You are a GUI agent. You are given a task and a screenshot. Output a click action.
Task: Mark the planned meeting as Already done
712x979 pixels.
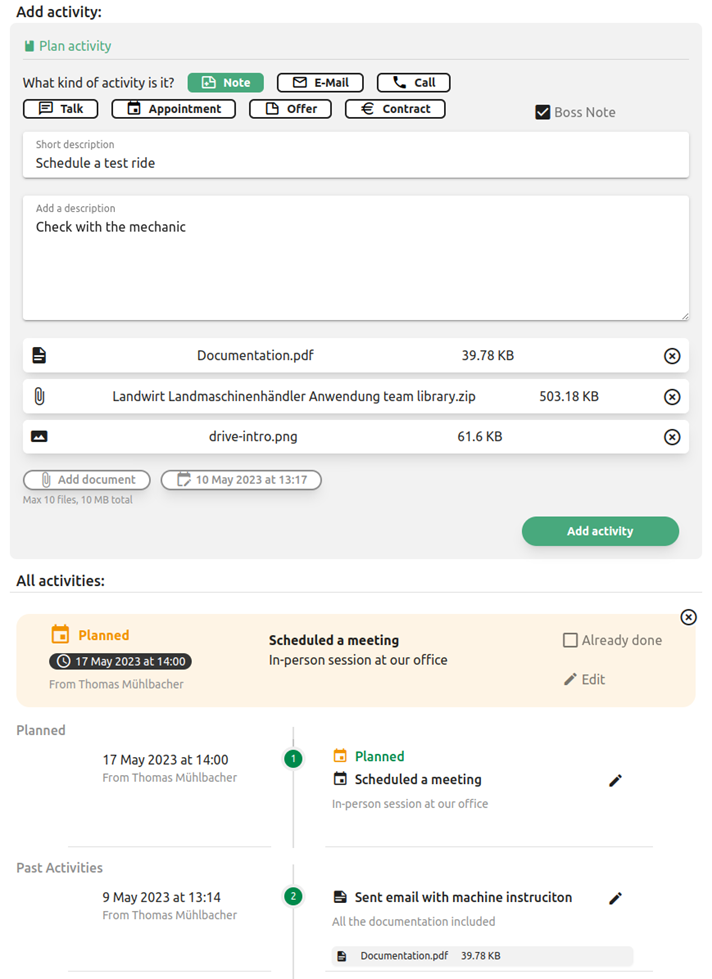[x=572, y=640]
